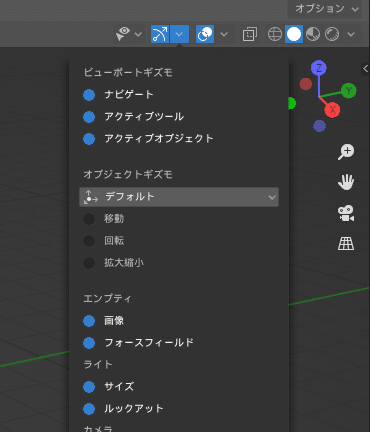
Task: Switch to Material Preview shading
Action: [313, 34]
